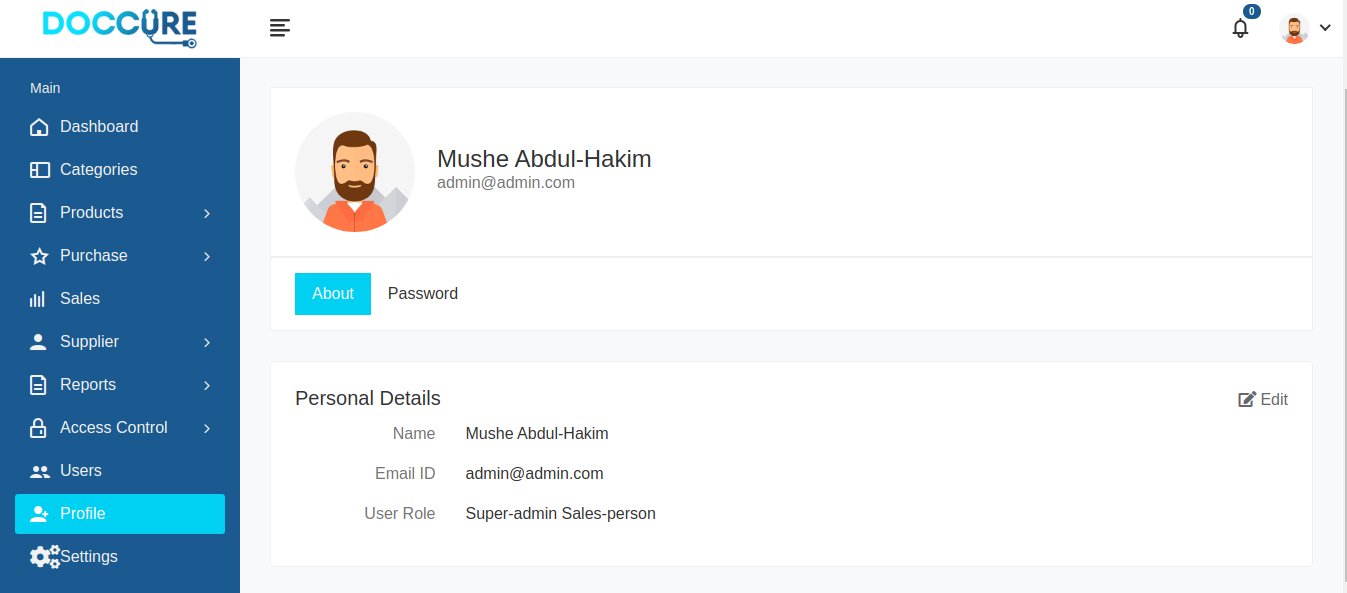Open notifications via the bell icon
The width and height of the screenshot is (1347, 593).
(x=1240, y=28)
